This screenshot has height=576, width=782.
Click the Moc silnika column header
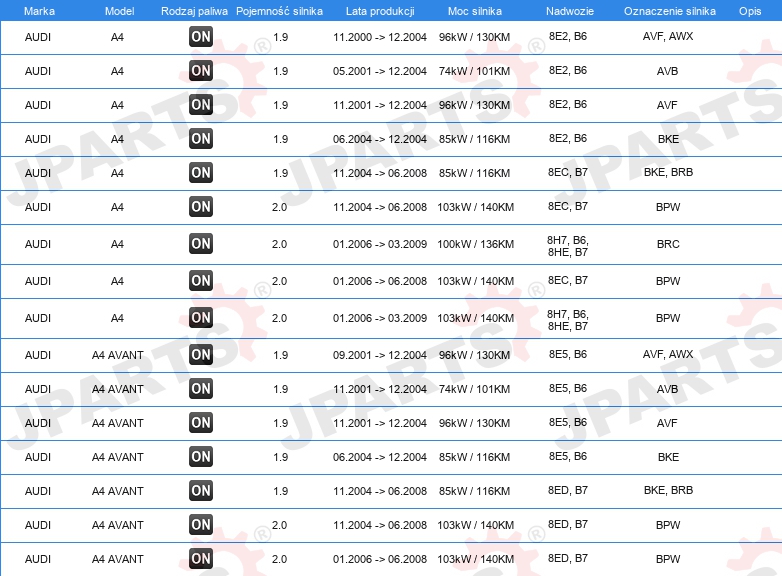(x=475, y=11)
